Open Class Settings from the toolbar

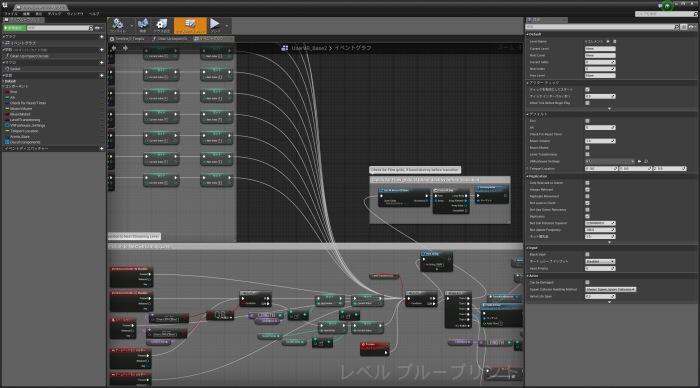click(x=162, y=25)
